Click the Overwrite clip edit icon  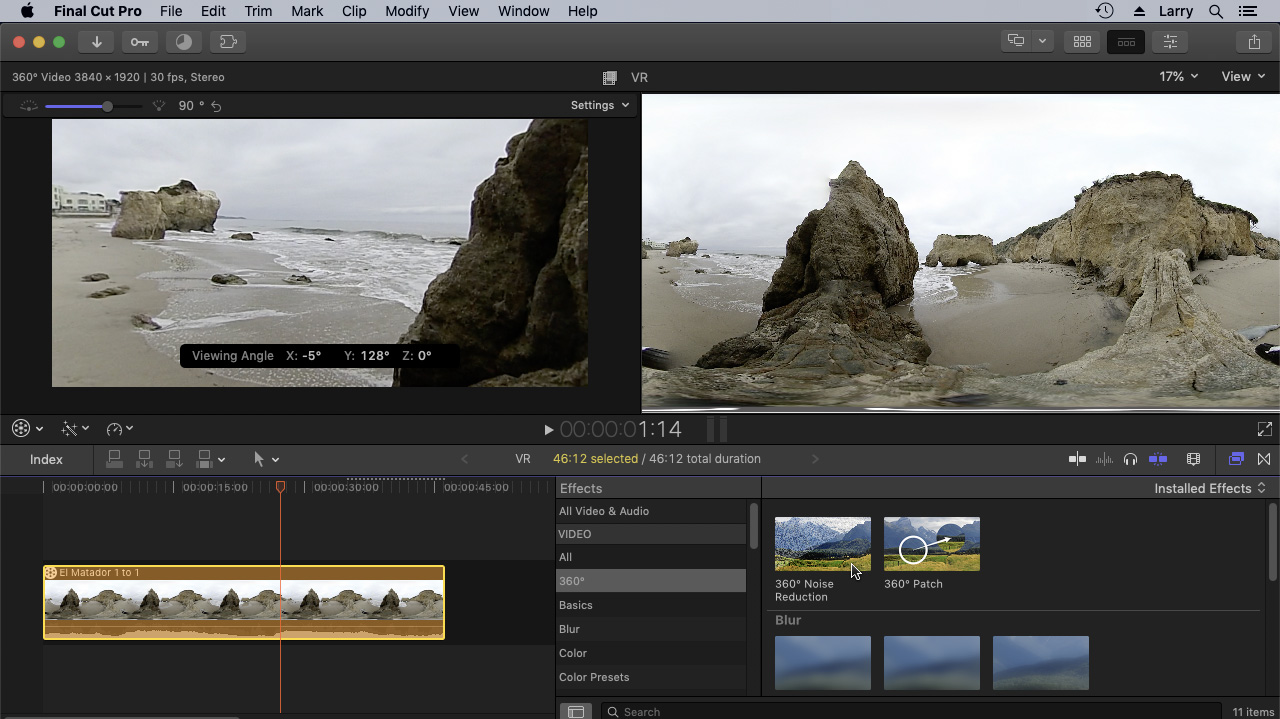(204, 459)
